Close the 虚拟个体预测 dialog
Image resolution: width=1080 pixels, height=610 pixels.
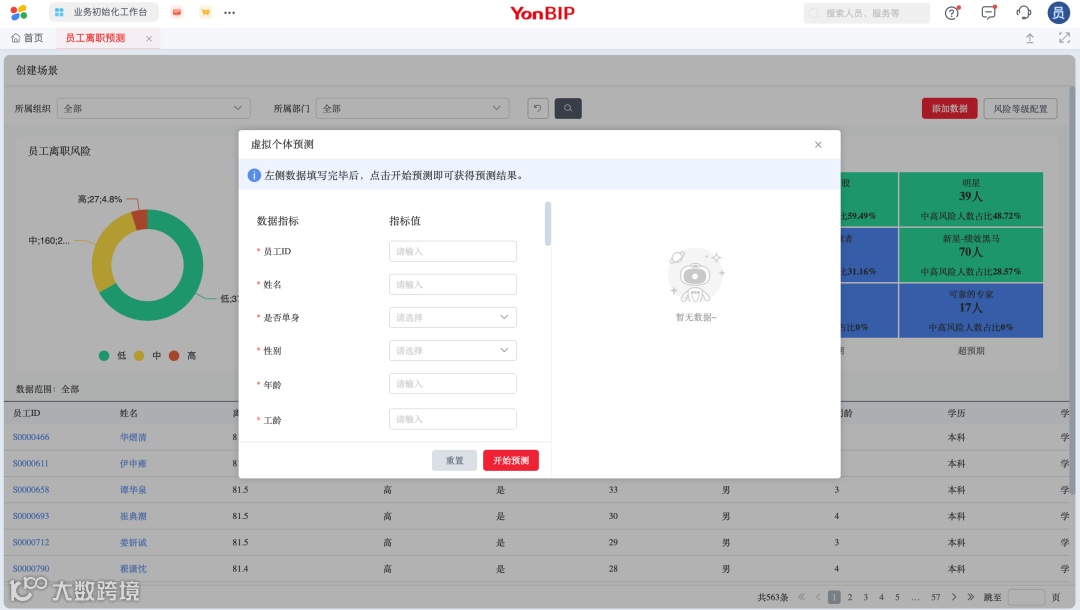[x=818, y=145]
